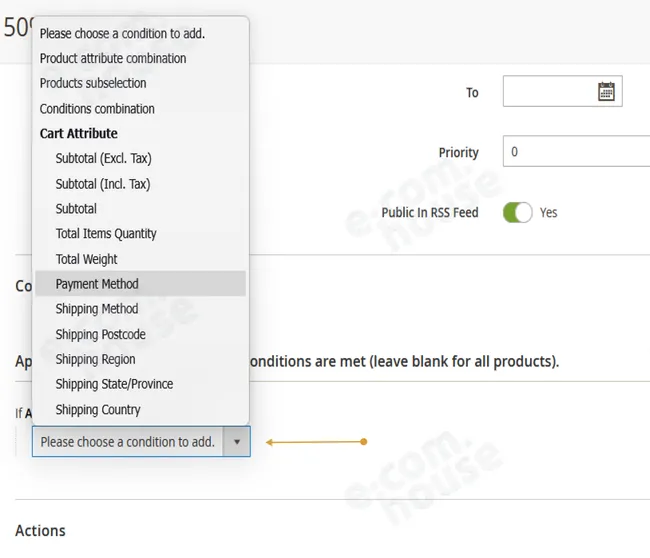Select Subtotal (Excl. Tax) attribute
Image resolution: width=650 pixels, height=558 pixels.
[x=141, y=158]
